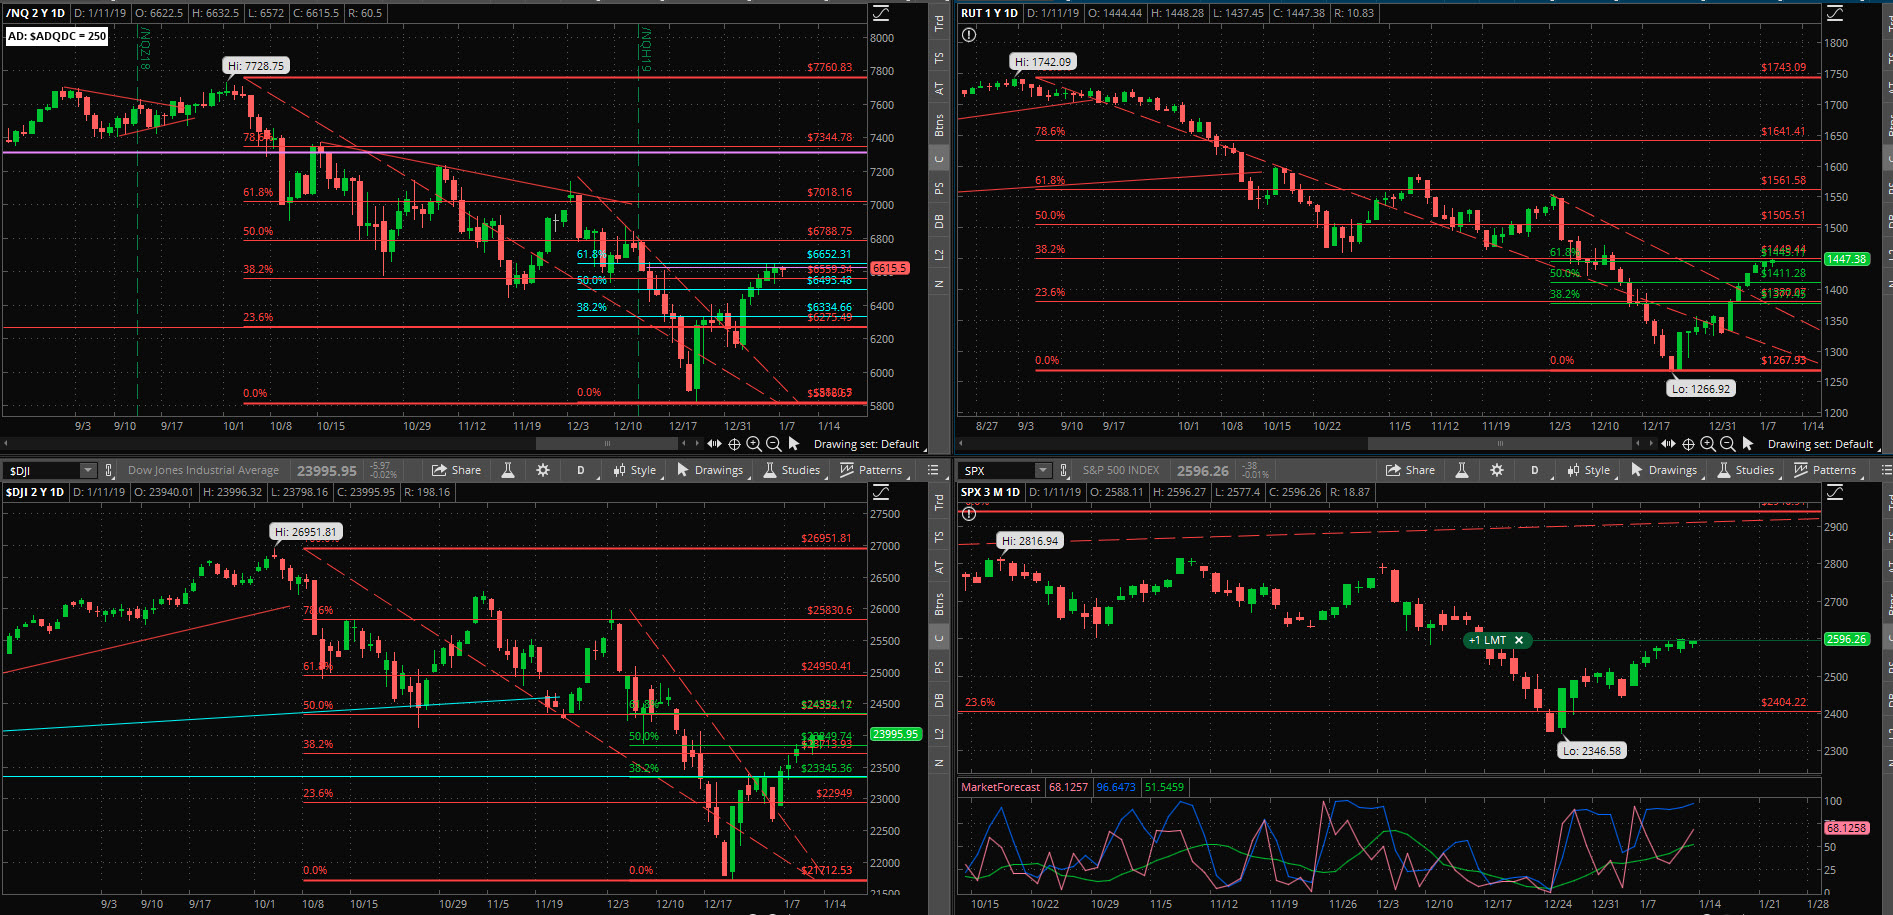Click the symbol link icon next to SPX
This screenshot has width=1893, height=915.
pos(1063,470)
